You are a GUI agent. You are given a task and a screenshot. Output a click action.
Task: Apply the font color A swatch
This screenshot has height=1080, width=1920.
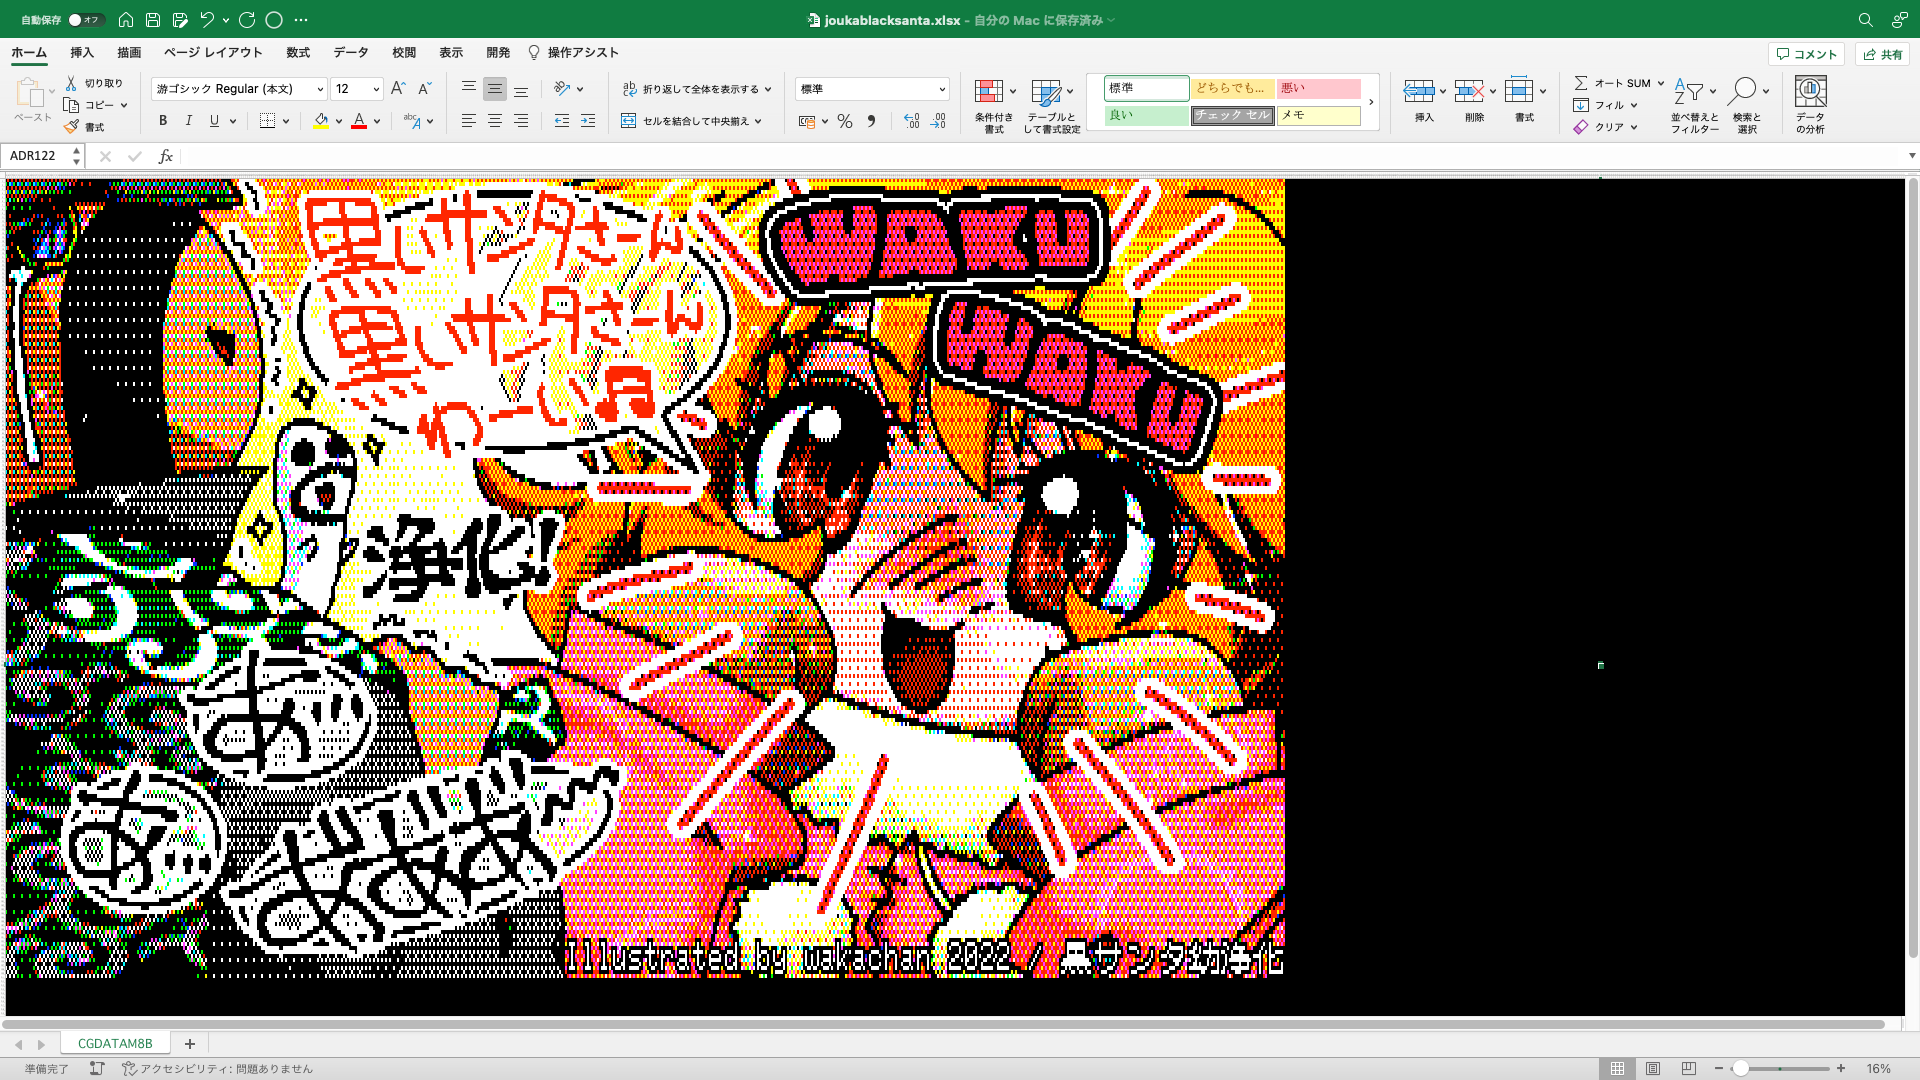pos(359,121)
